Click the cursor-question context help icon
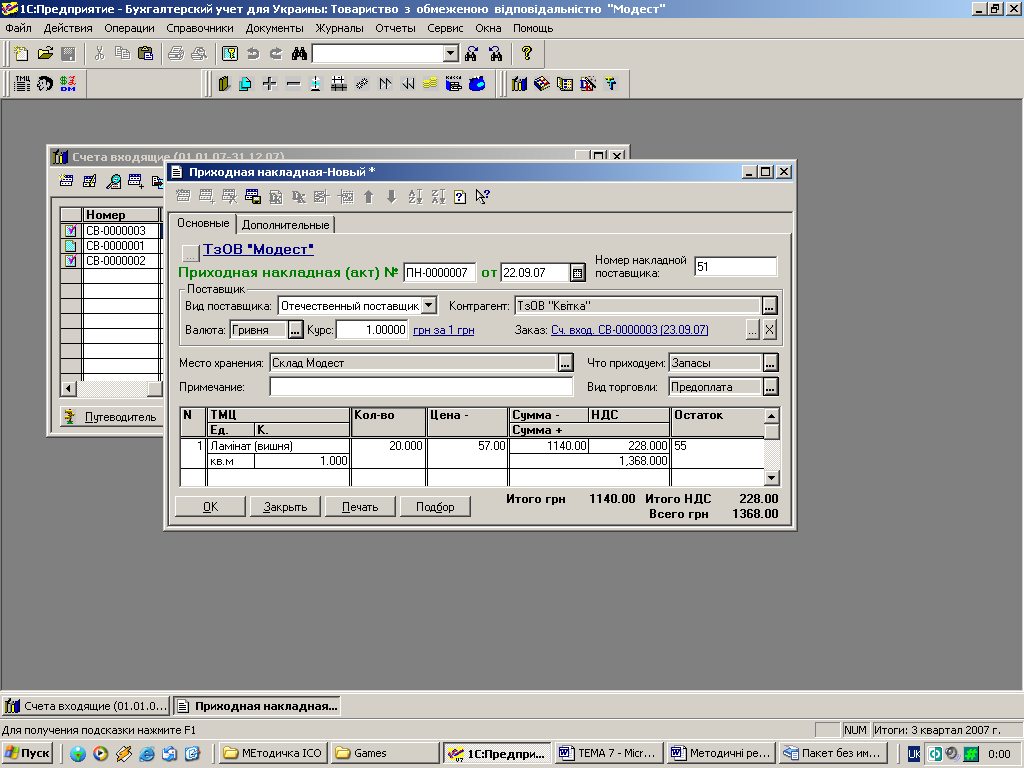 (x=483, y=197)
